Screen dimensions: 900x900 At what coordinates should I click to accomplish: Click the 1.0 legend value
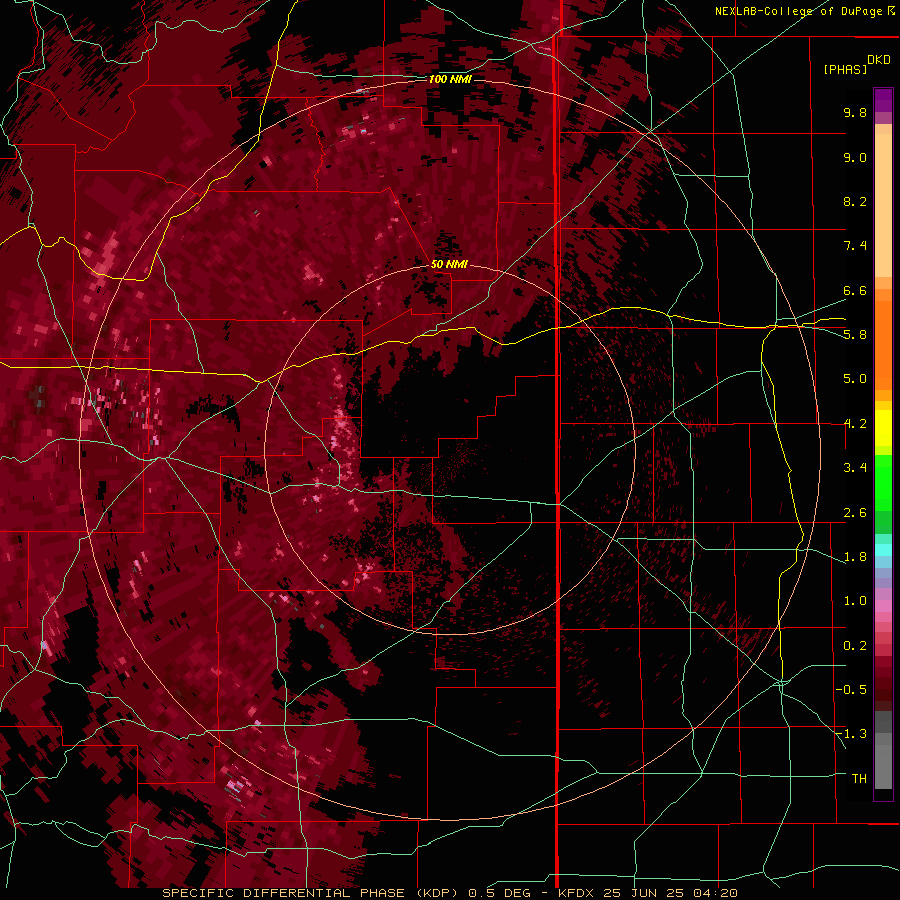pos(855,601)
